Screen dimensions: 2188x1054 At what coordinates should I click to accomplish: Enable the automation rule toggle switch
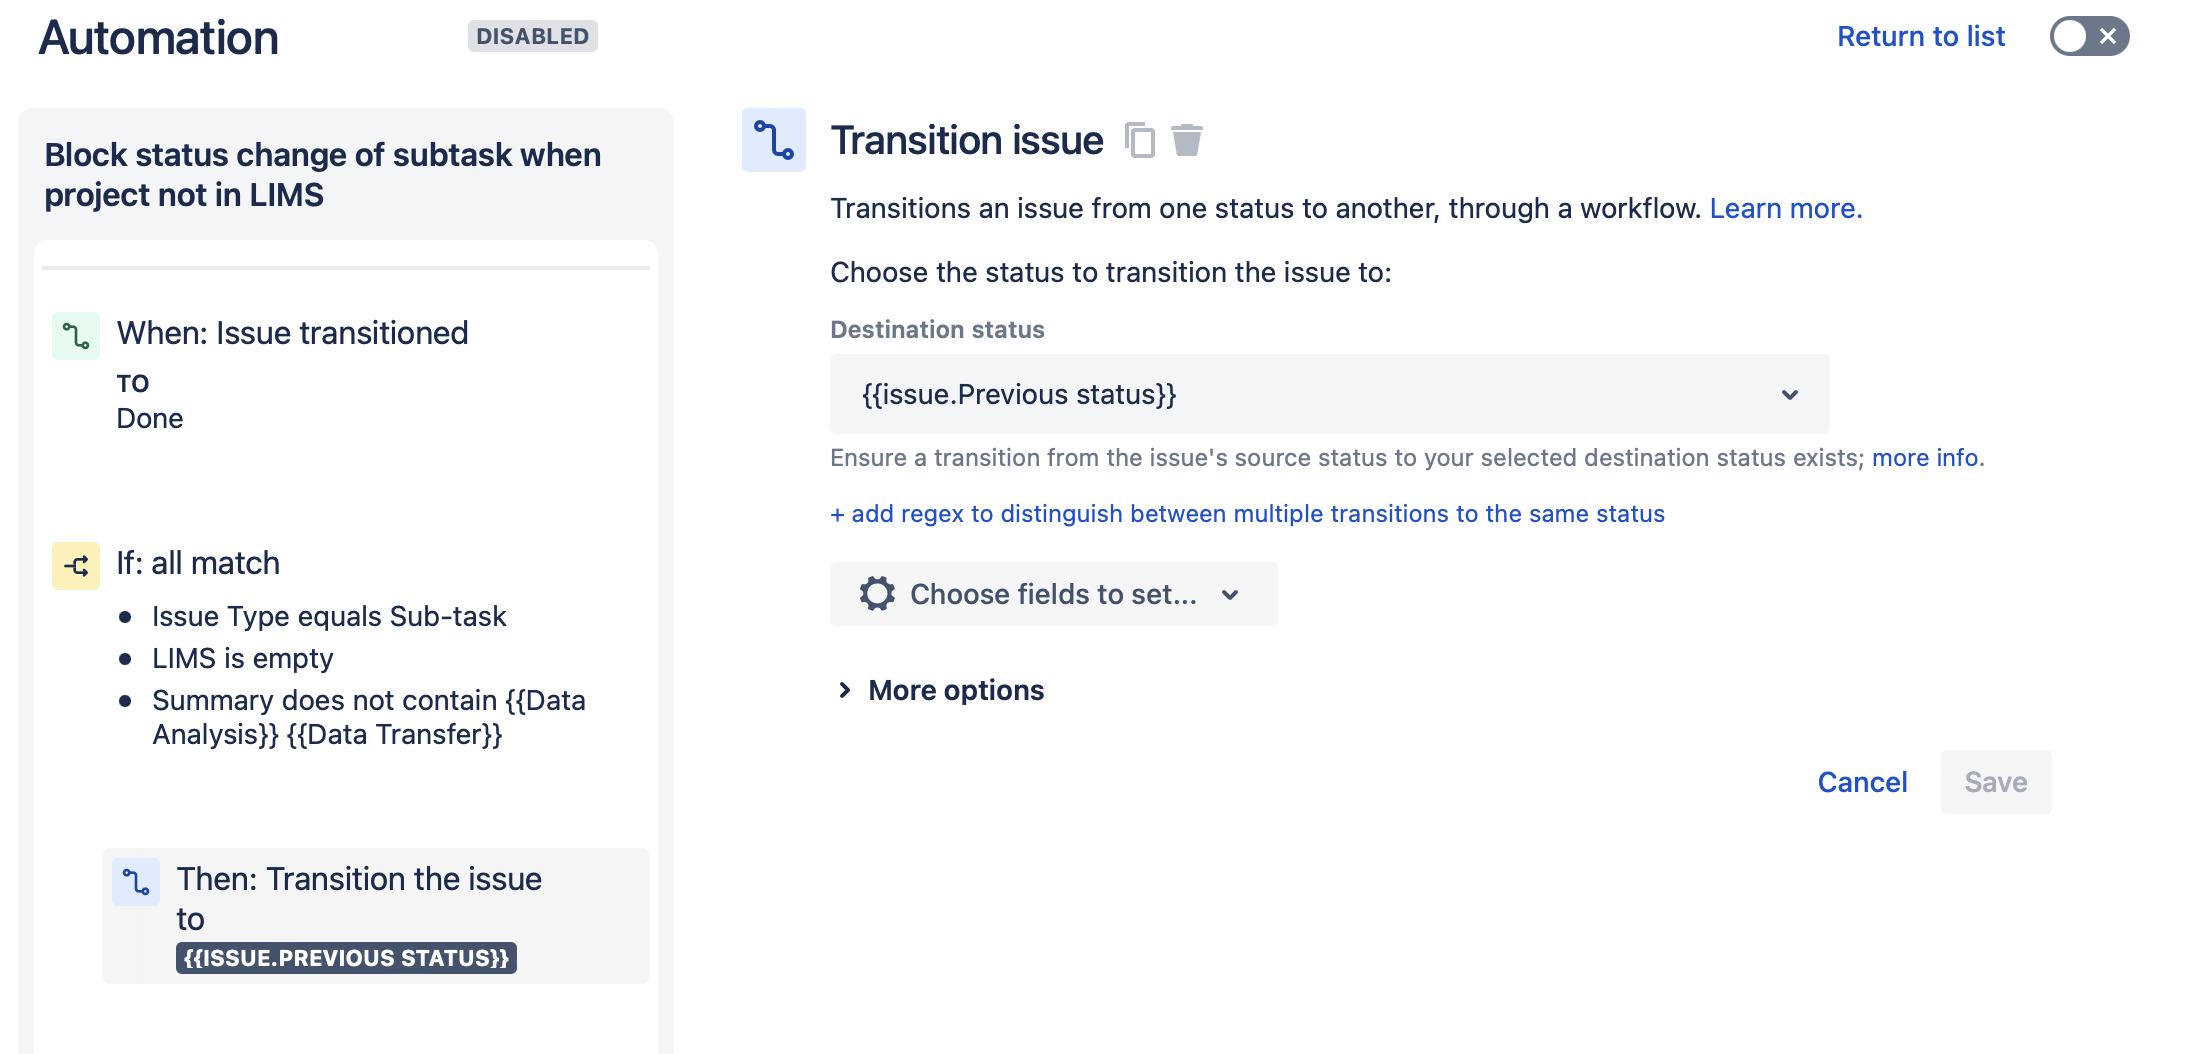2087,36
